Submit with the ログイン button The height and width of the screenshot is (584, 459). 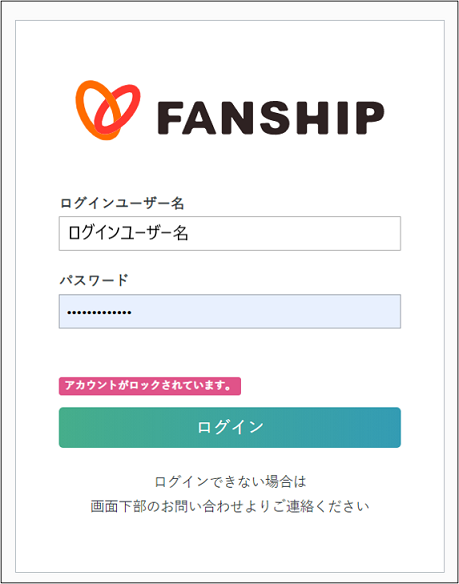click(x=230, y=427)
